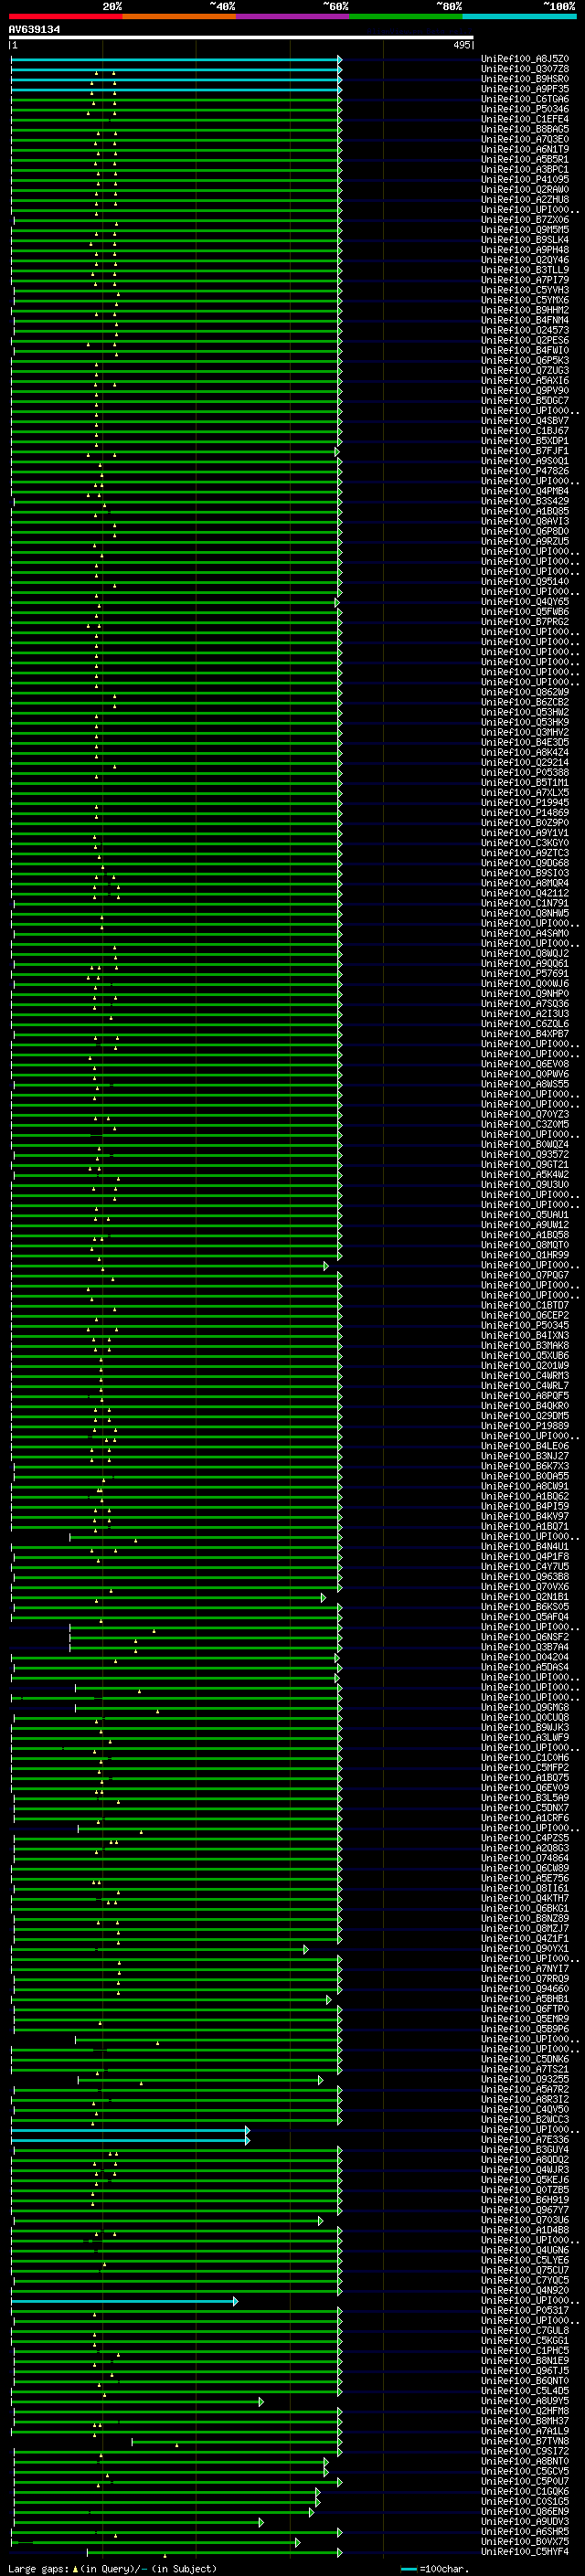Select the UniRef100_A9PH48 hit name

[x=525, y=250]
